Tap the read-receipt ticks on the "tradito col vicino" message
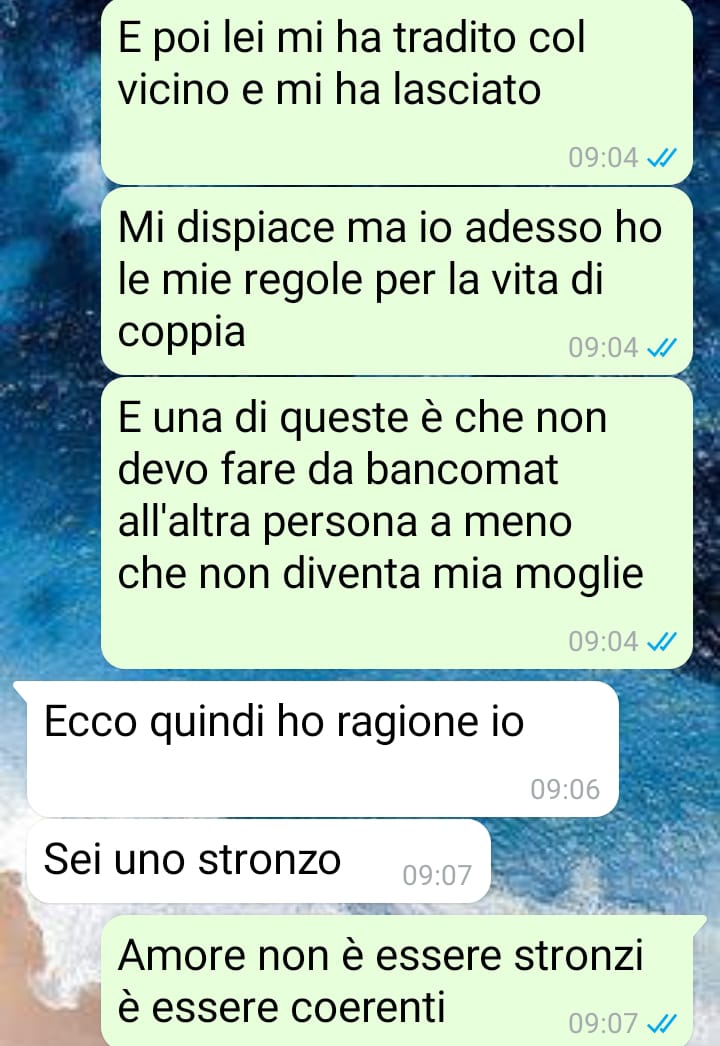 click(x=662, y=158)
